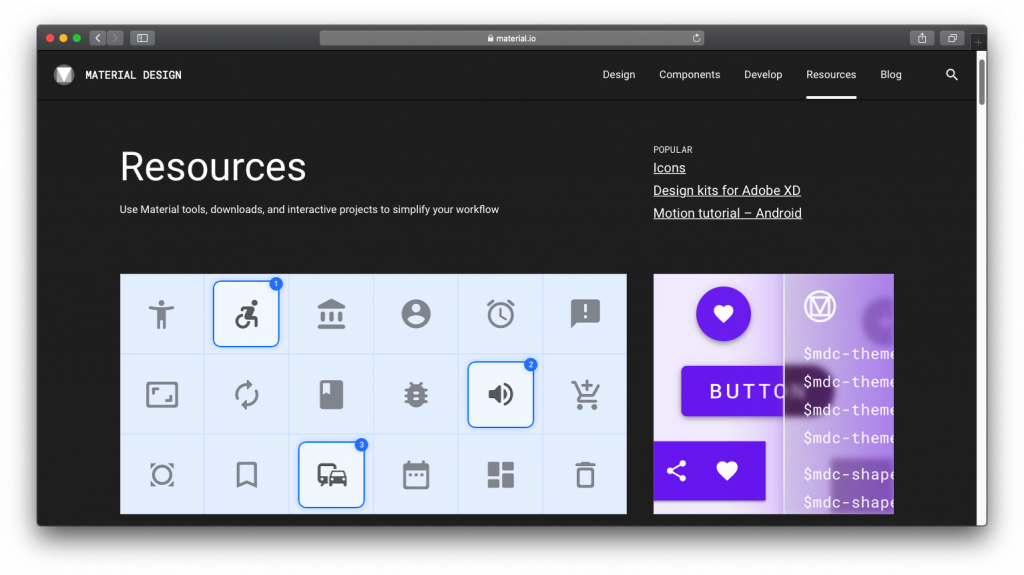The height and width of the screenshot is (575, 1024).
Task: Click the announcement exclamation bubble icon
Action: click(585, 314)
